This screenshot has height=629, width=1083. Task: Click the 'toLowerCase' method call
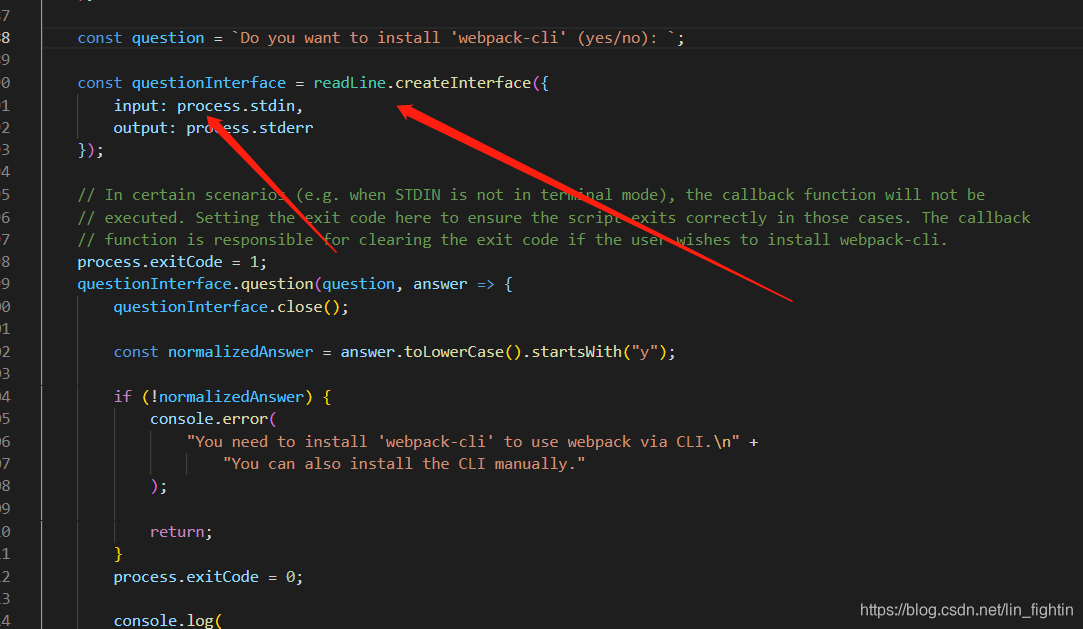click(x=454, y=351)
